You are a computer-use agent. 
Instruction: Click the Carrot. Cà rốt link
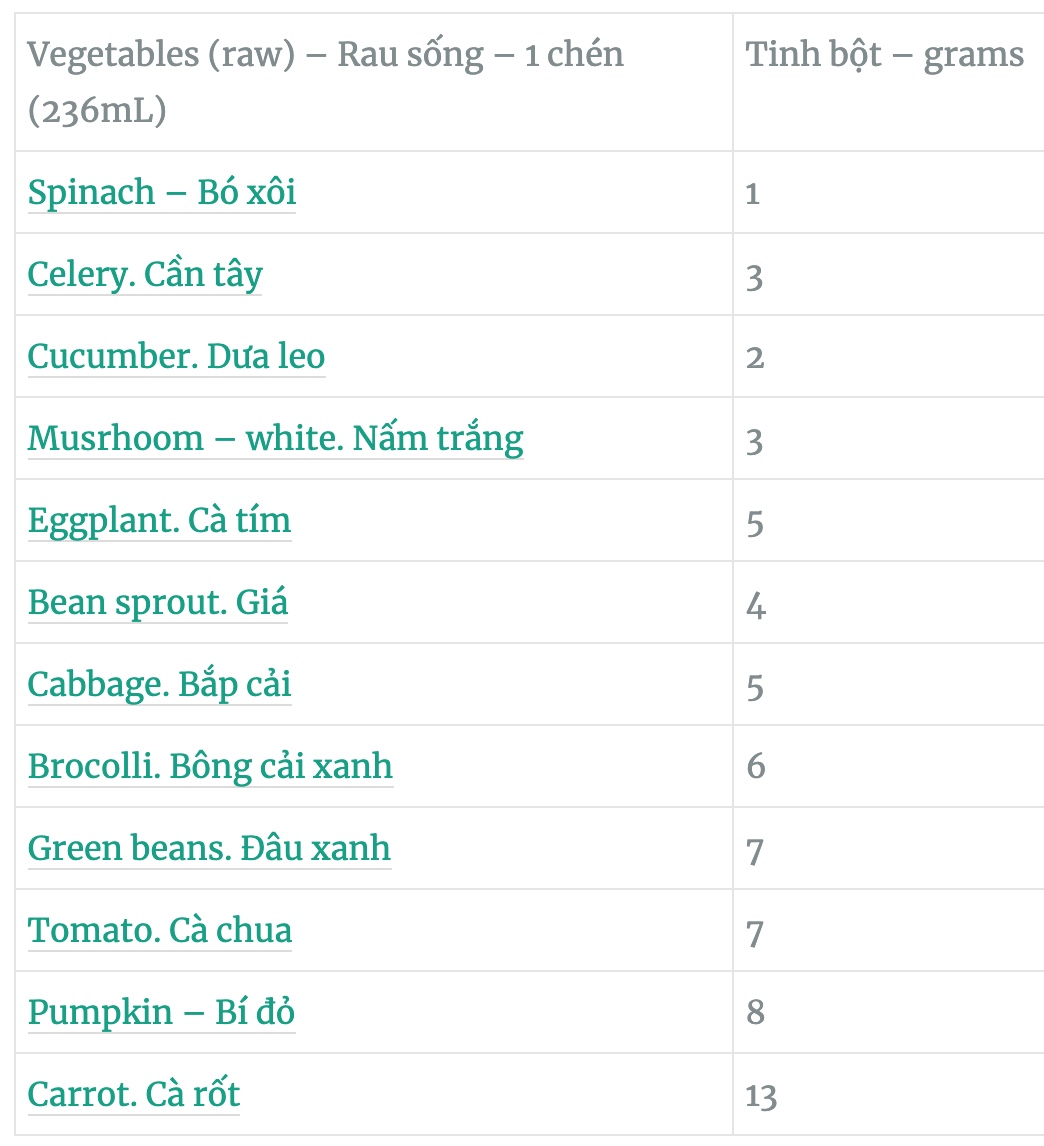[x=134, y=1094]
